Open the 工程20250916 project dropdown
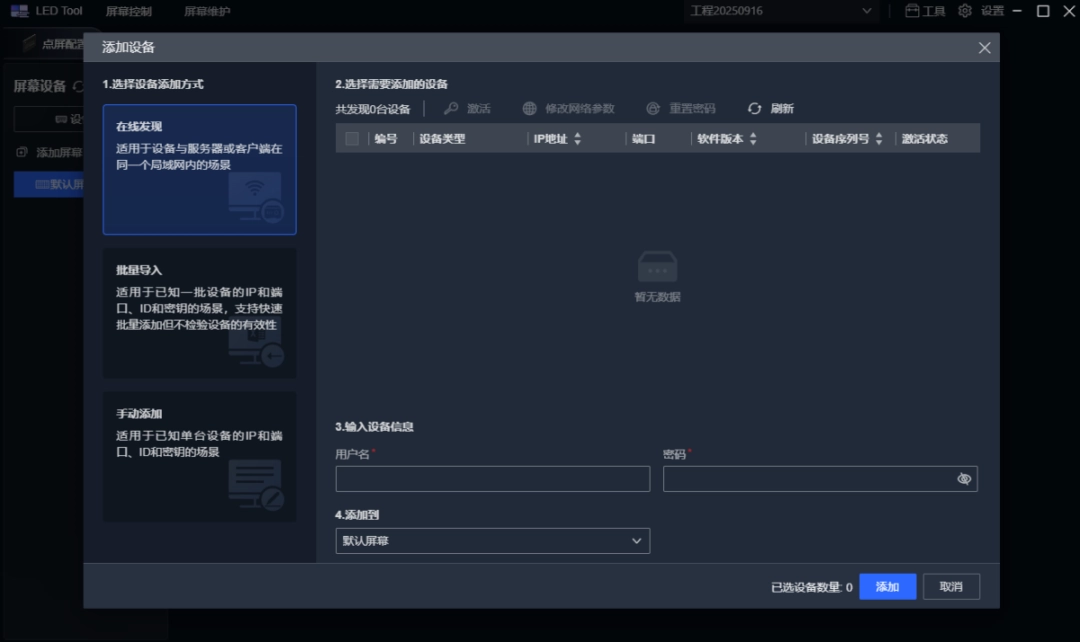The height and width of the screenshot is (642, 1080). tap(780, 10)
